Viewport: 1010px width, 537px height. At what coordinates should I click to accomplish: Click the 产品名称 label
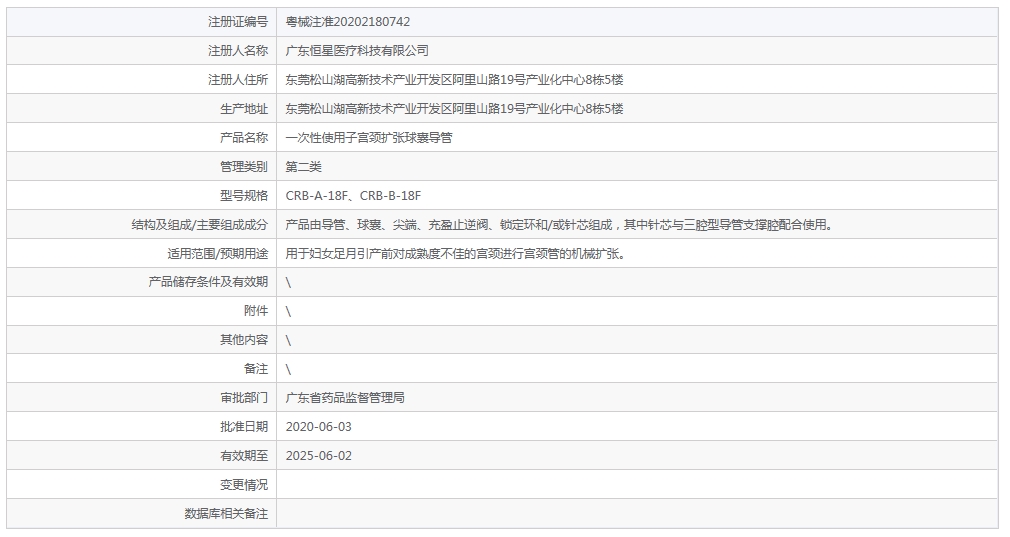(x=243, y=138)
